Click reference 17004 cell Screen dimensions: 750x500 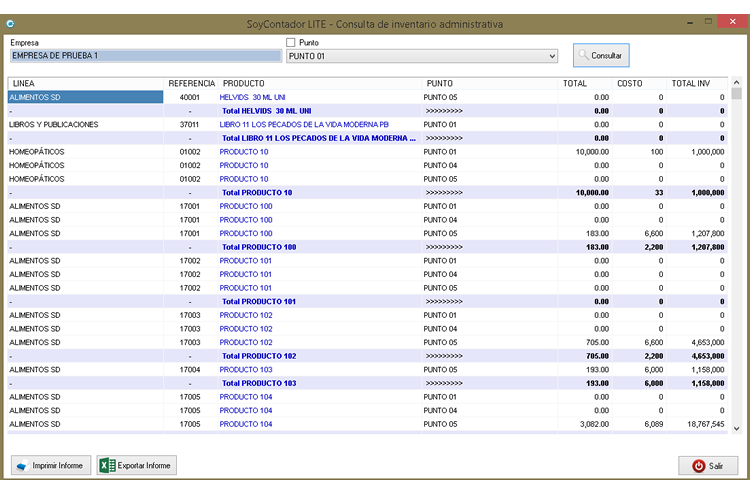pos(190,370)
